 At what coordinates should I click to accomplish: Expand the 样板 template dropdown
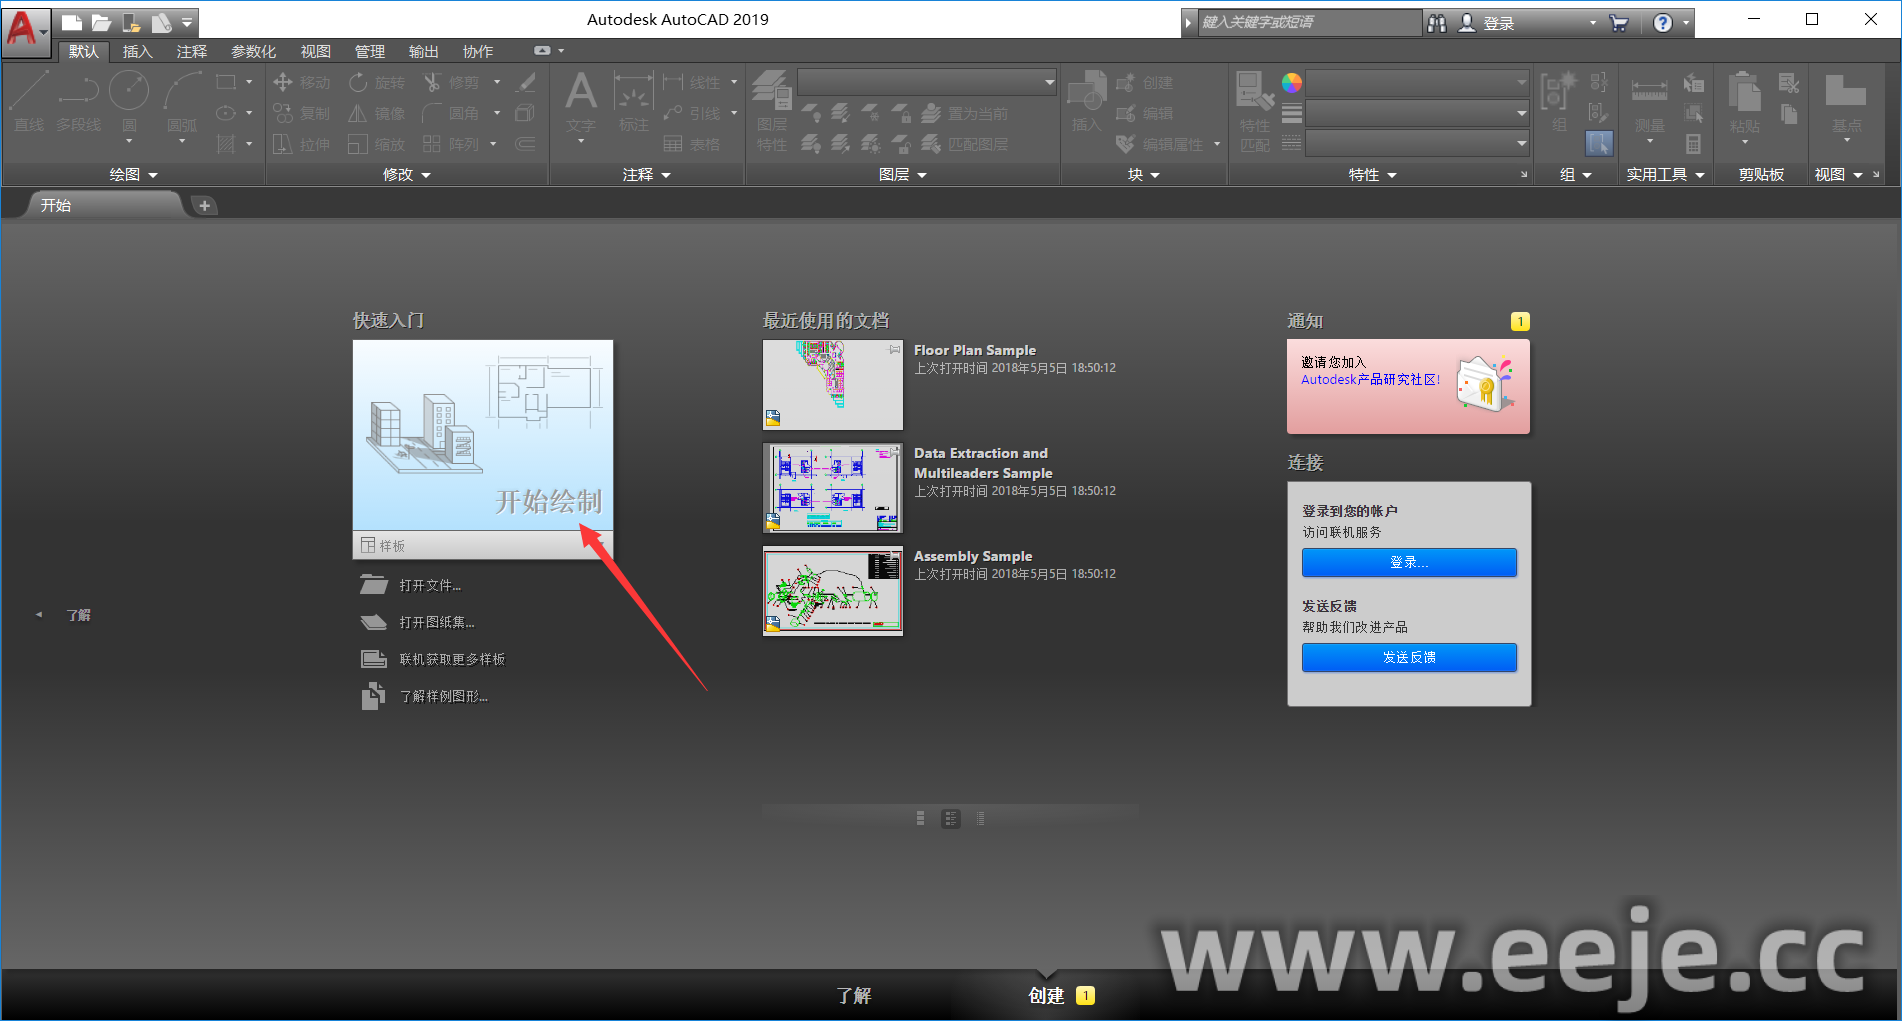coord(598,545)
